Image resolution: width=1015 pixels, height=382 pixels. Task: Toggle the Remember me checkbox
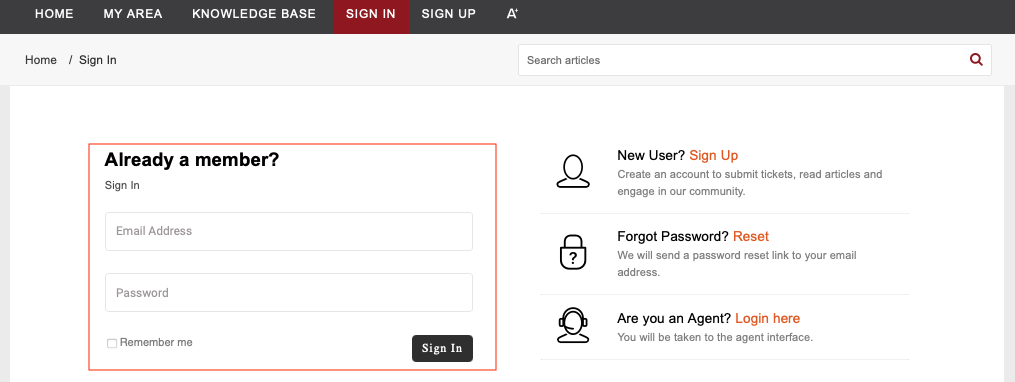pos(112,343)
